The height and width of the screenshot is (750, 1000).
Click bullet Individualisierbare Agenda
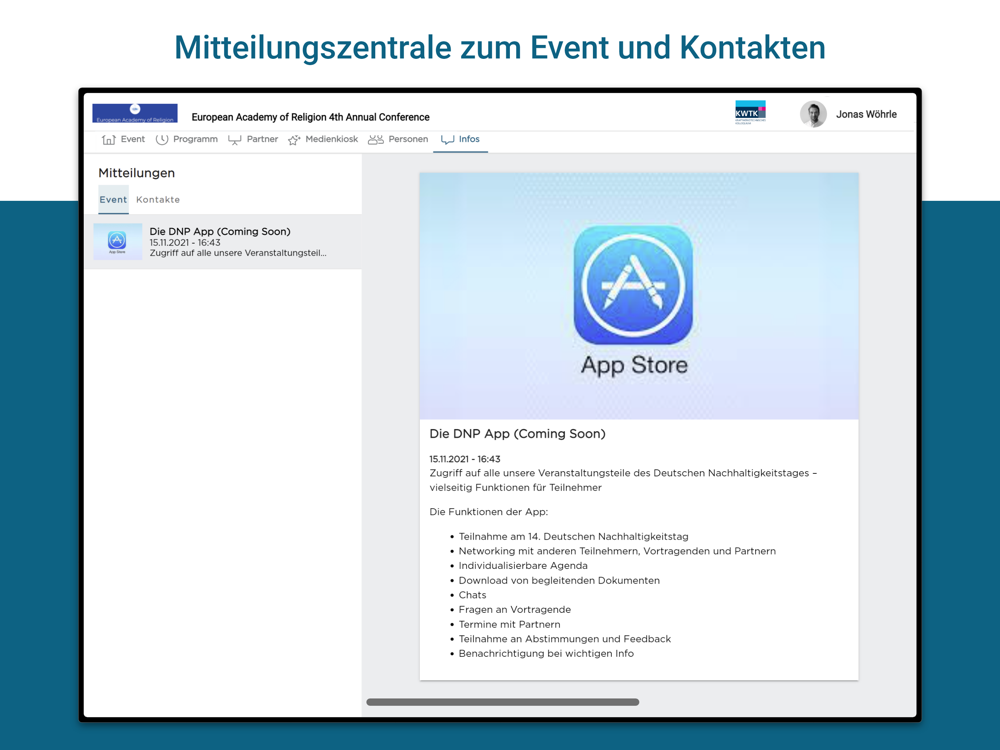coord(523,566)
